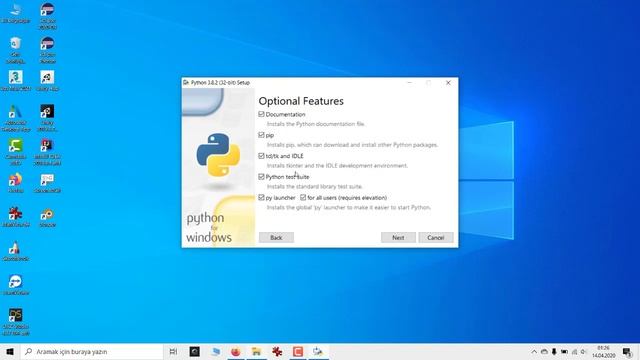640x360 pixels.
Task: Click the Back button in setup
Action: pyautogui.click(x=276, y=238)
